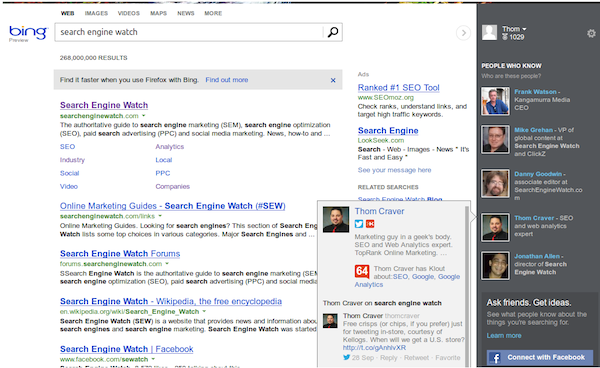This screenshot has width=600, height=368.
Task: Open the MORE menu
Action: tap(213, 13)
